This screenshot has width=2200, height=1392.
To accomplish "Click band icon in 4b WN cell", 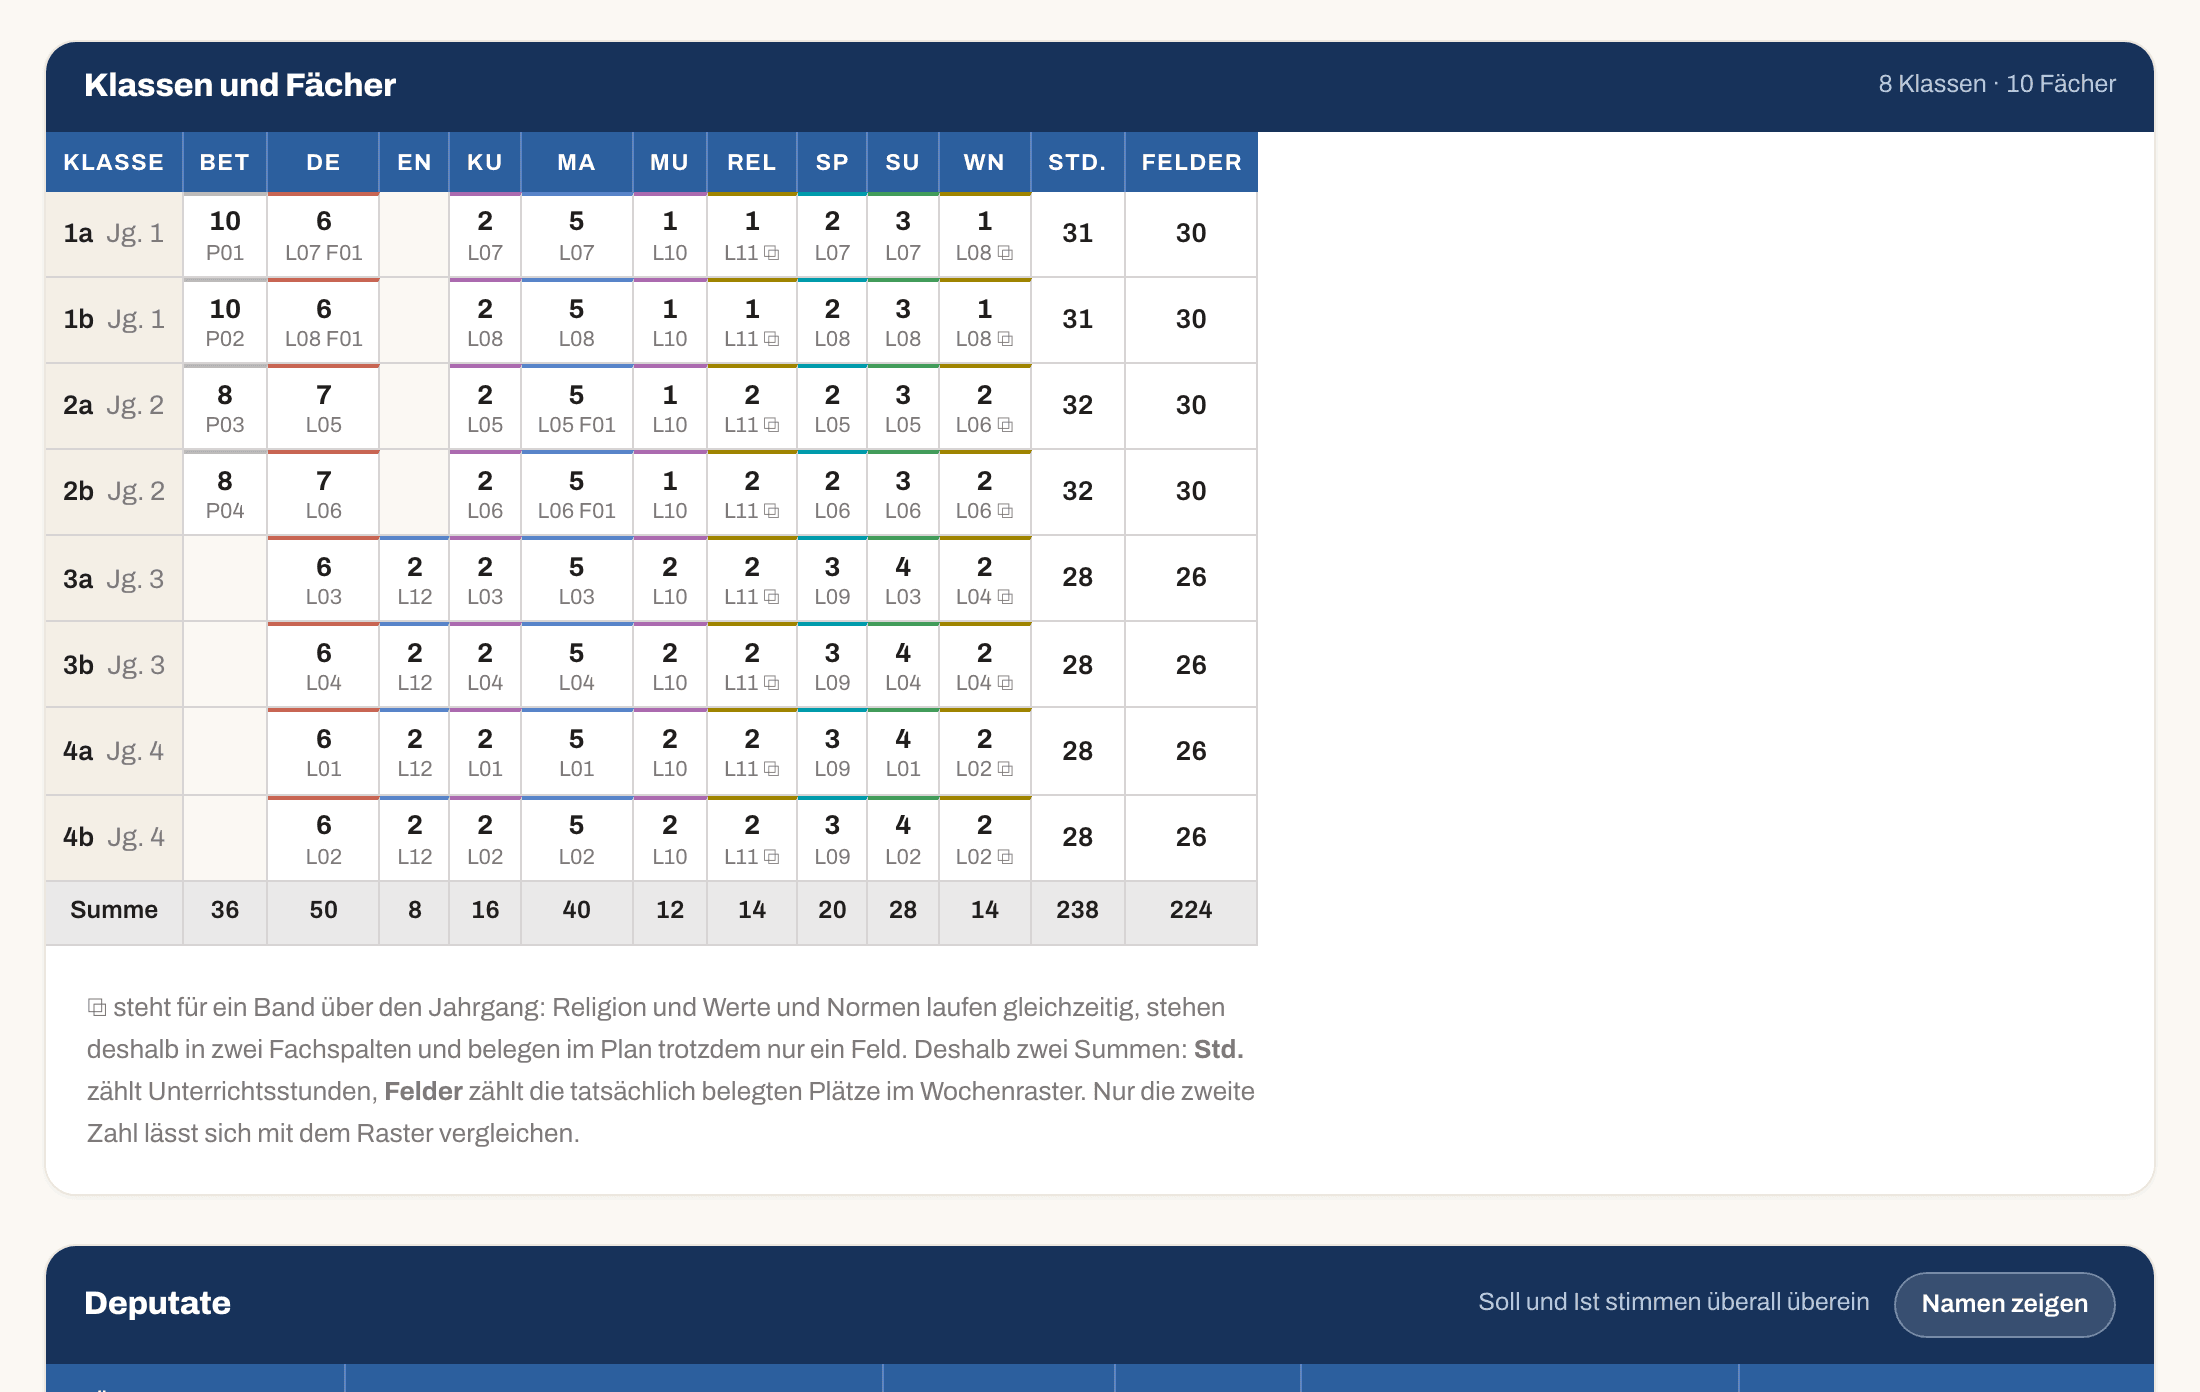I will click(x=1005, y=857).
